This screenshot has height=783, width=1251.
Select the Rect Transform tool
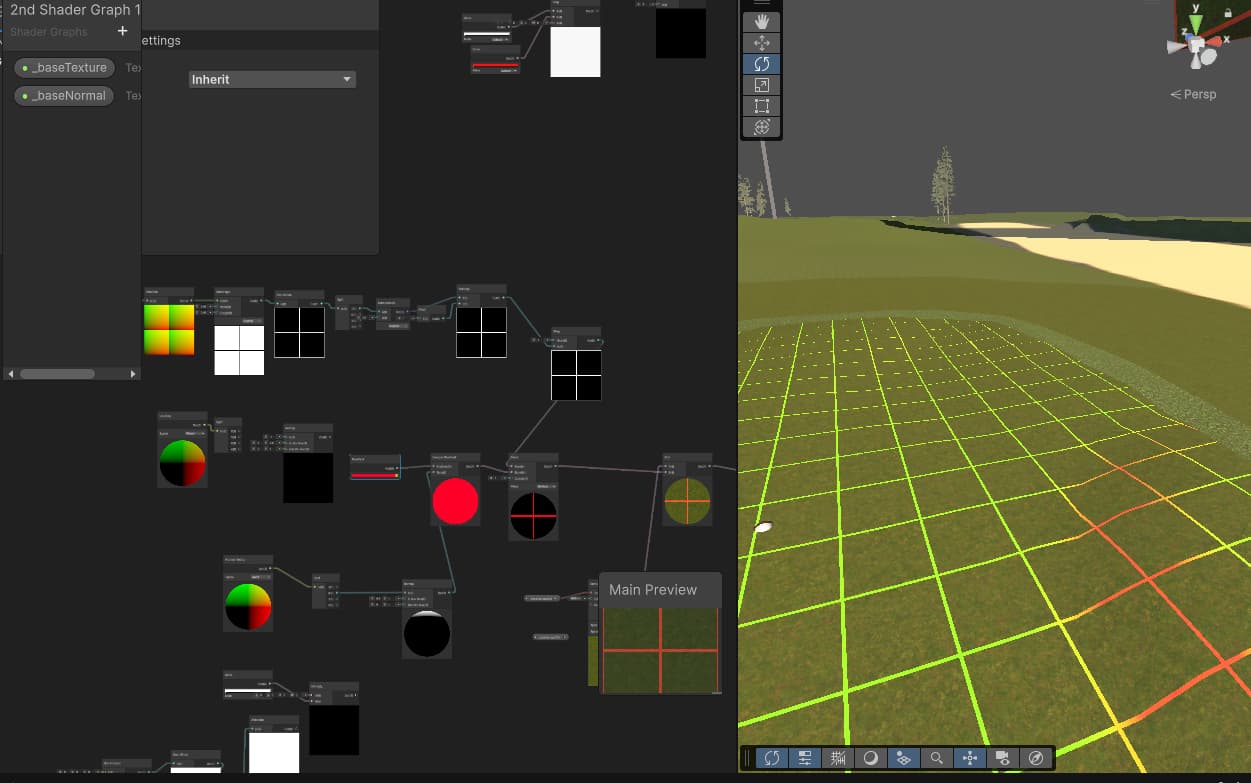pyautogui.click(x=761, y=105)
